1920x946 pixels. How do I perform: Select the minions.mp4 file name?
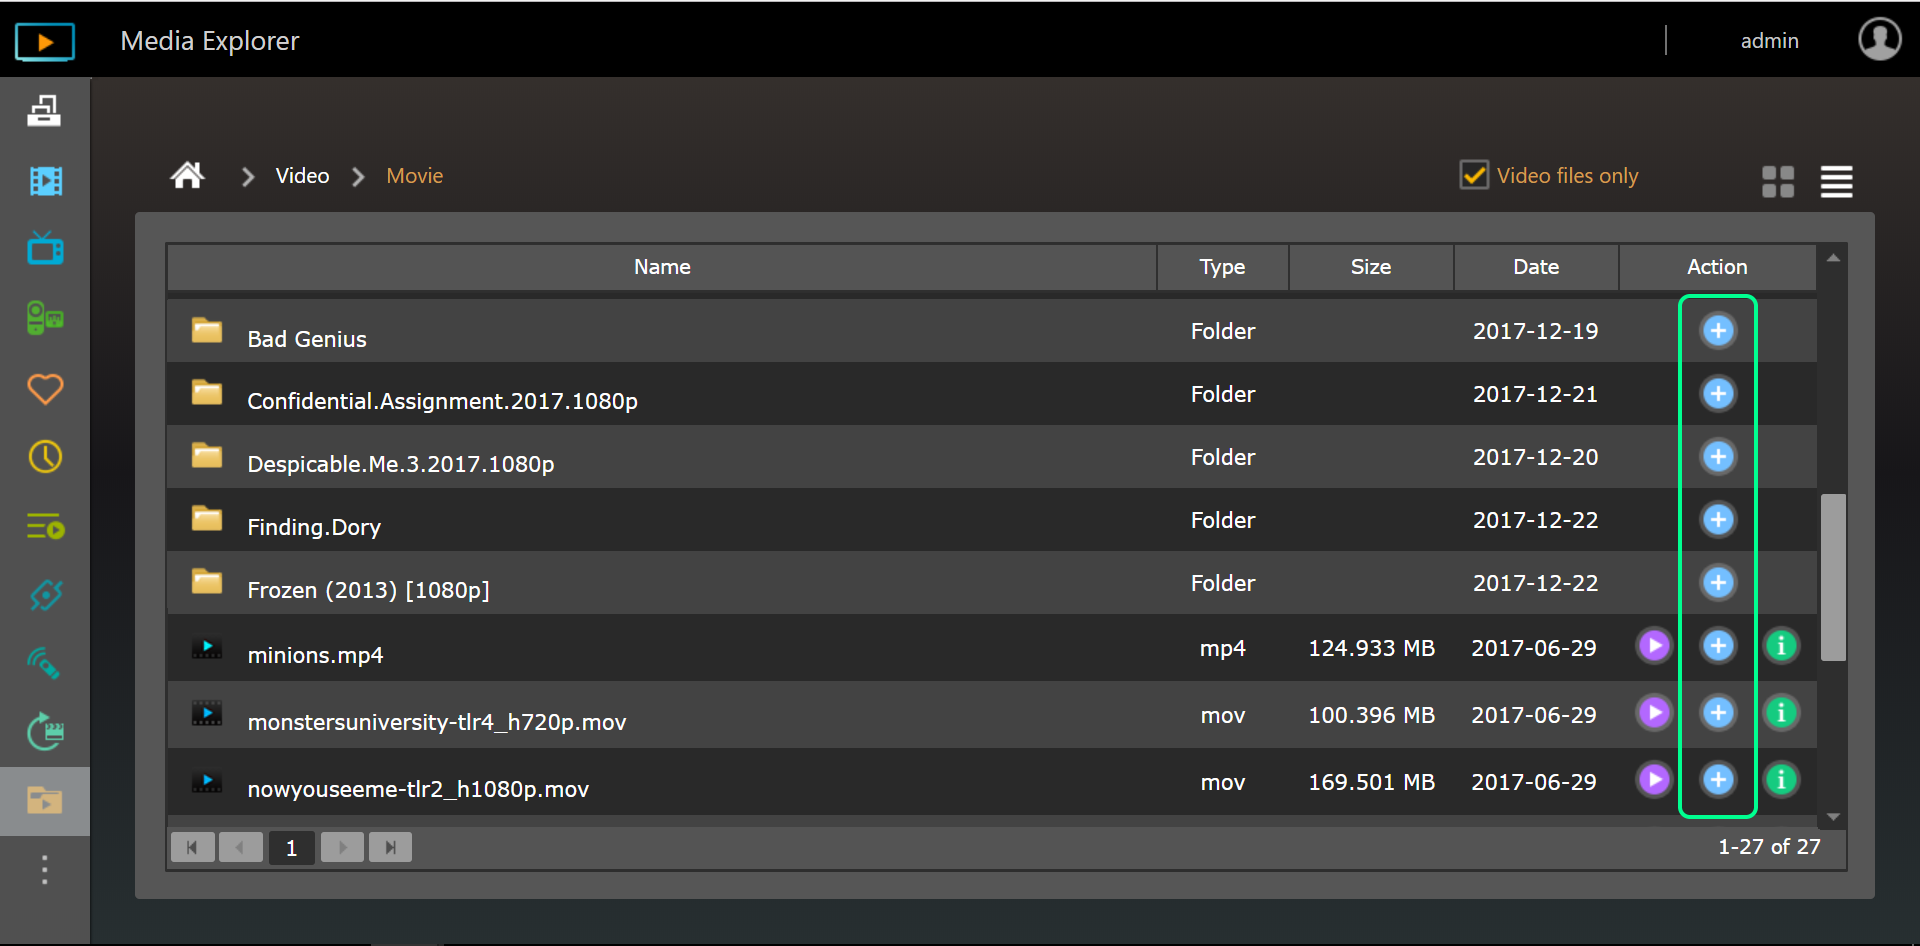pyautogui.click(x=315, y=655)
